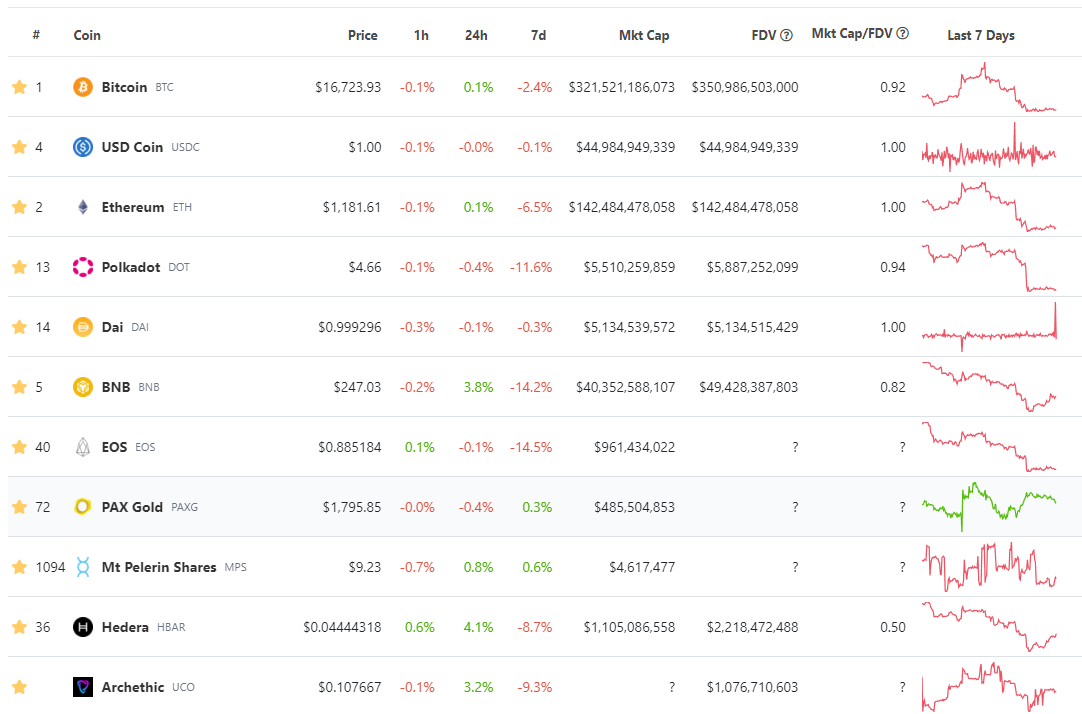The width and height of the screenshot is (1082, 714).
Task: Open the Ethereum coin page link
Action: 132,207
